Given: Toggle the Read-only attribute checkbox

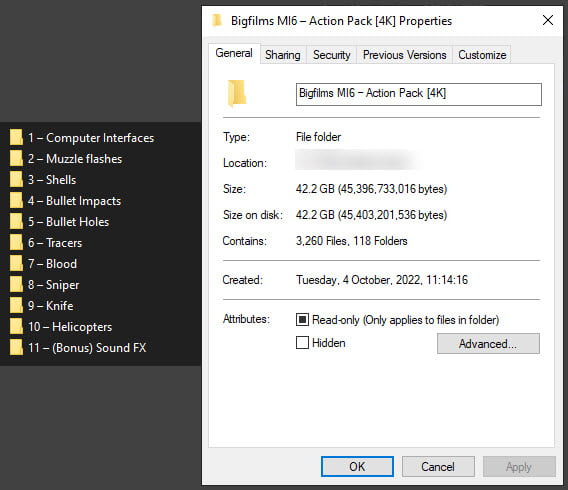Looking at the screenshot, I should 302,320.
